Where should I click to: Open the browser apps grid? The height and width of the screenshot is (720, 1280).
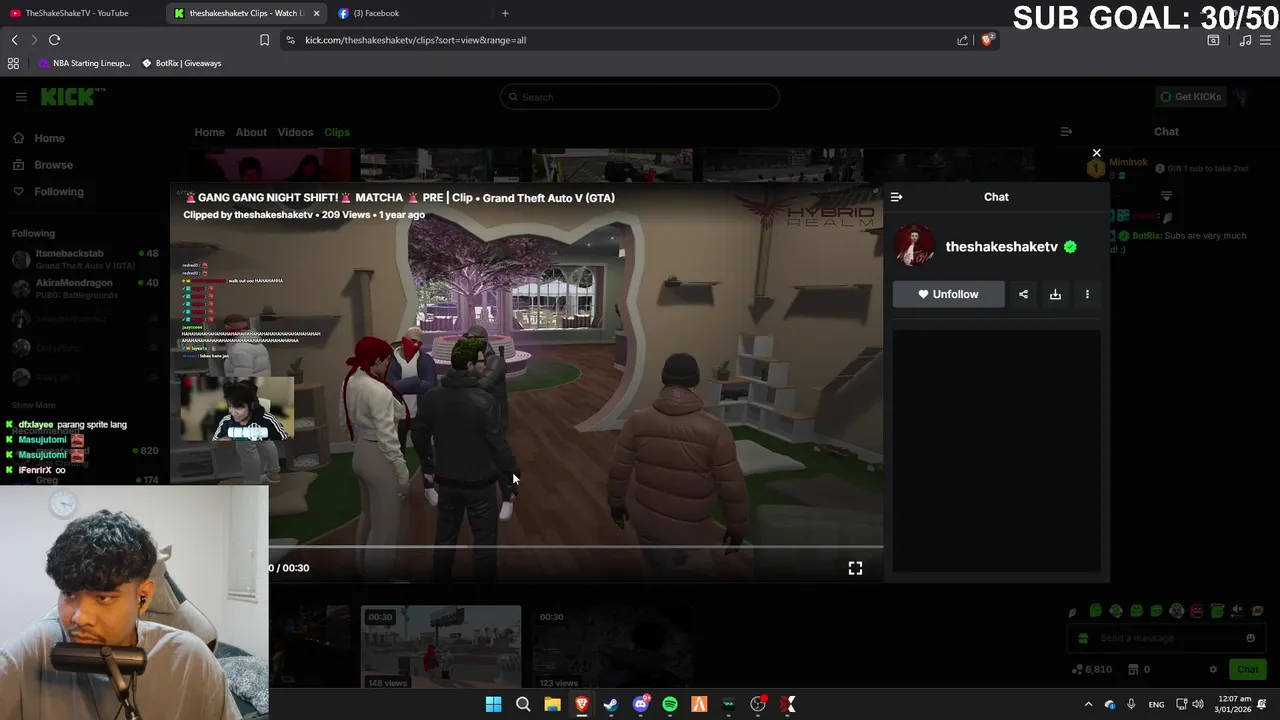13,63
